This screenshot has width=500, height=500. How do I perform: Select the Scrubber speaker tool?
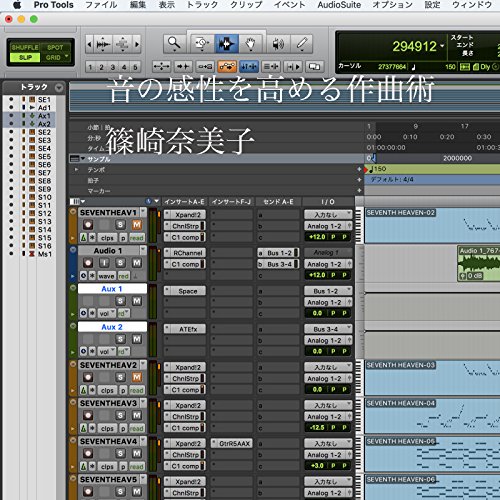click(x=278, y=43)
